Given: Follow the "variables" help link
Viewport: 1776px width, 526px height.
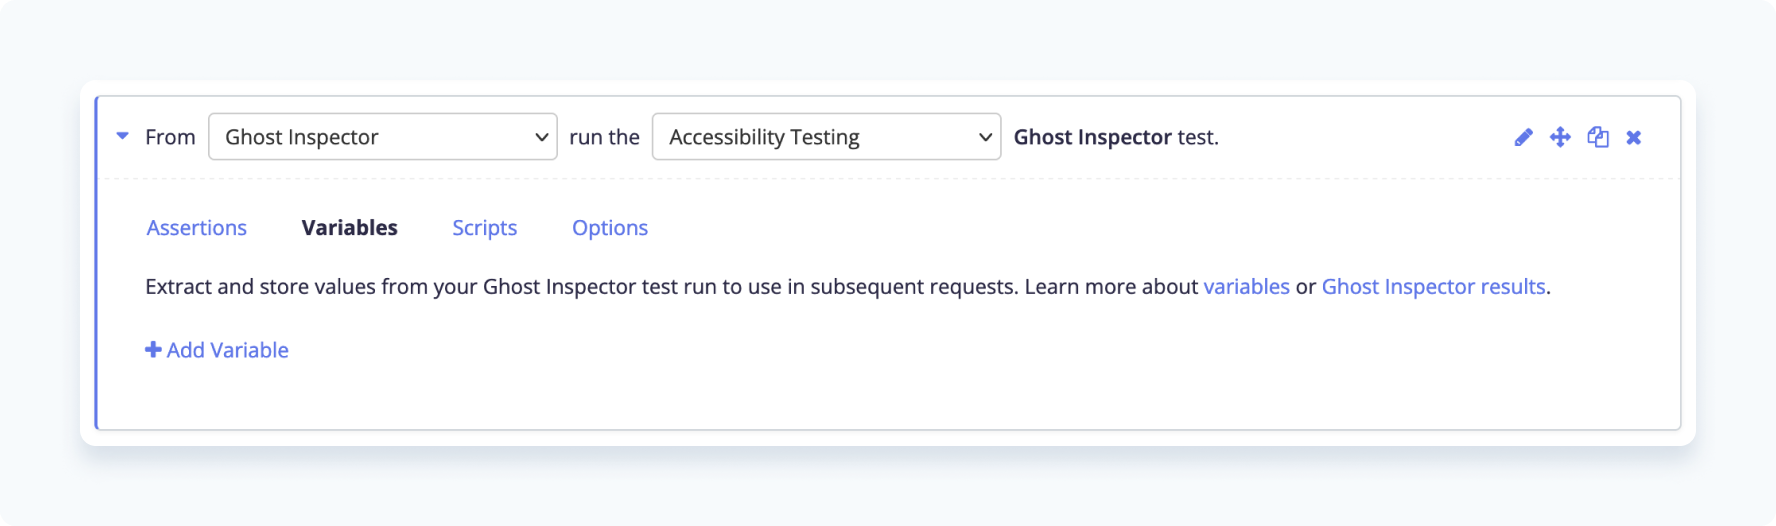Looking at the screenshot, I should point(1246,287).
